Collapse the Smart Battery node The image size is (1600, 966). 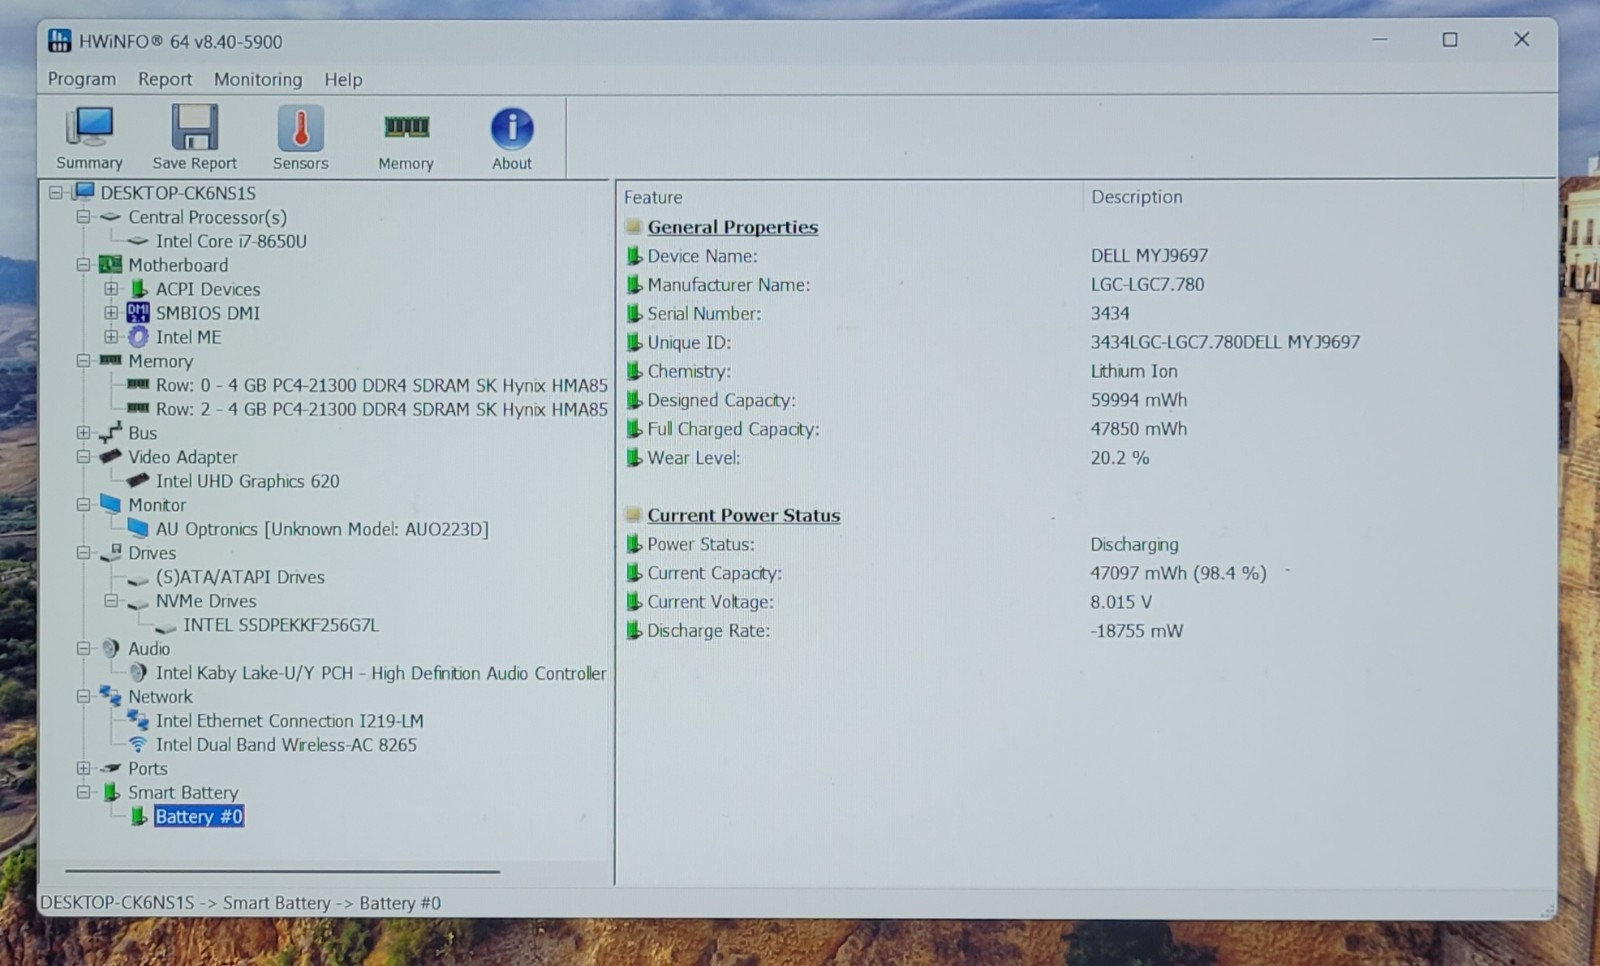pyautogui.click(x=83, y=792)
